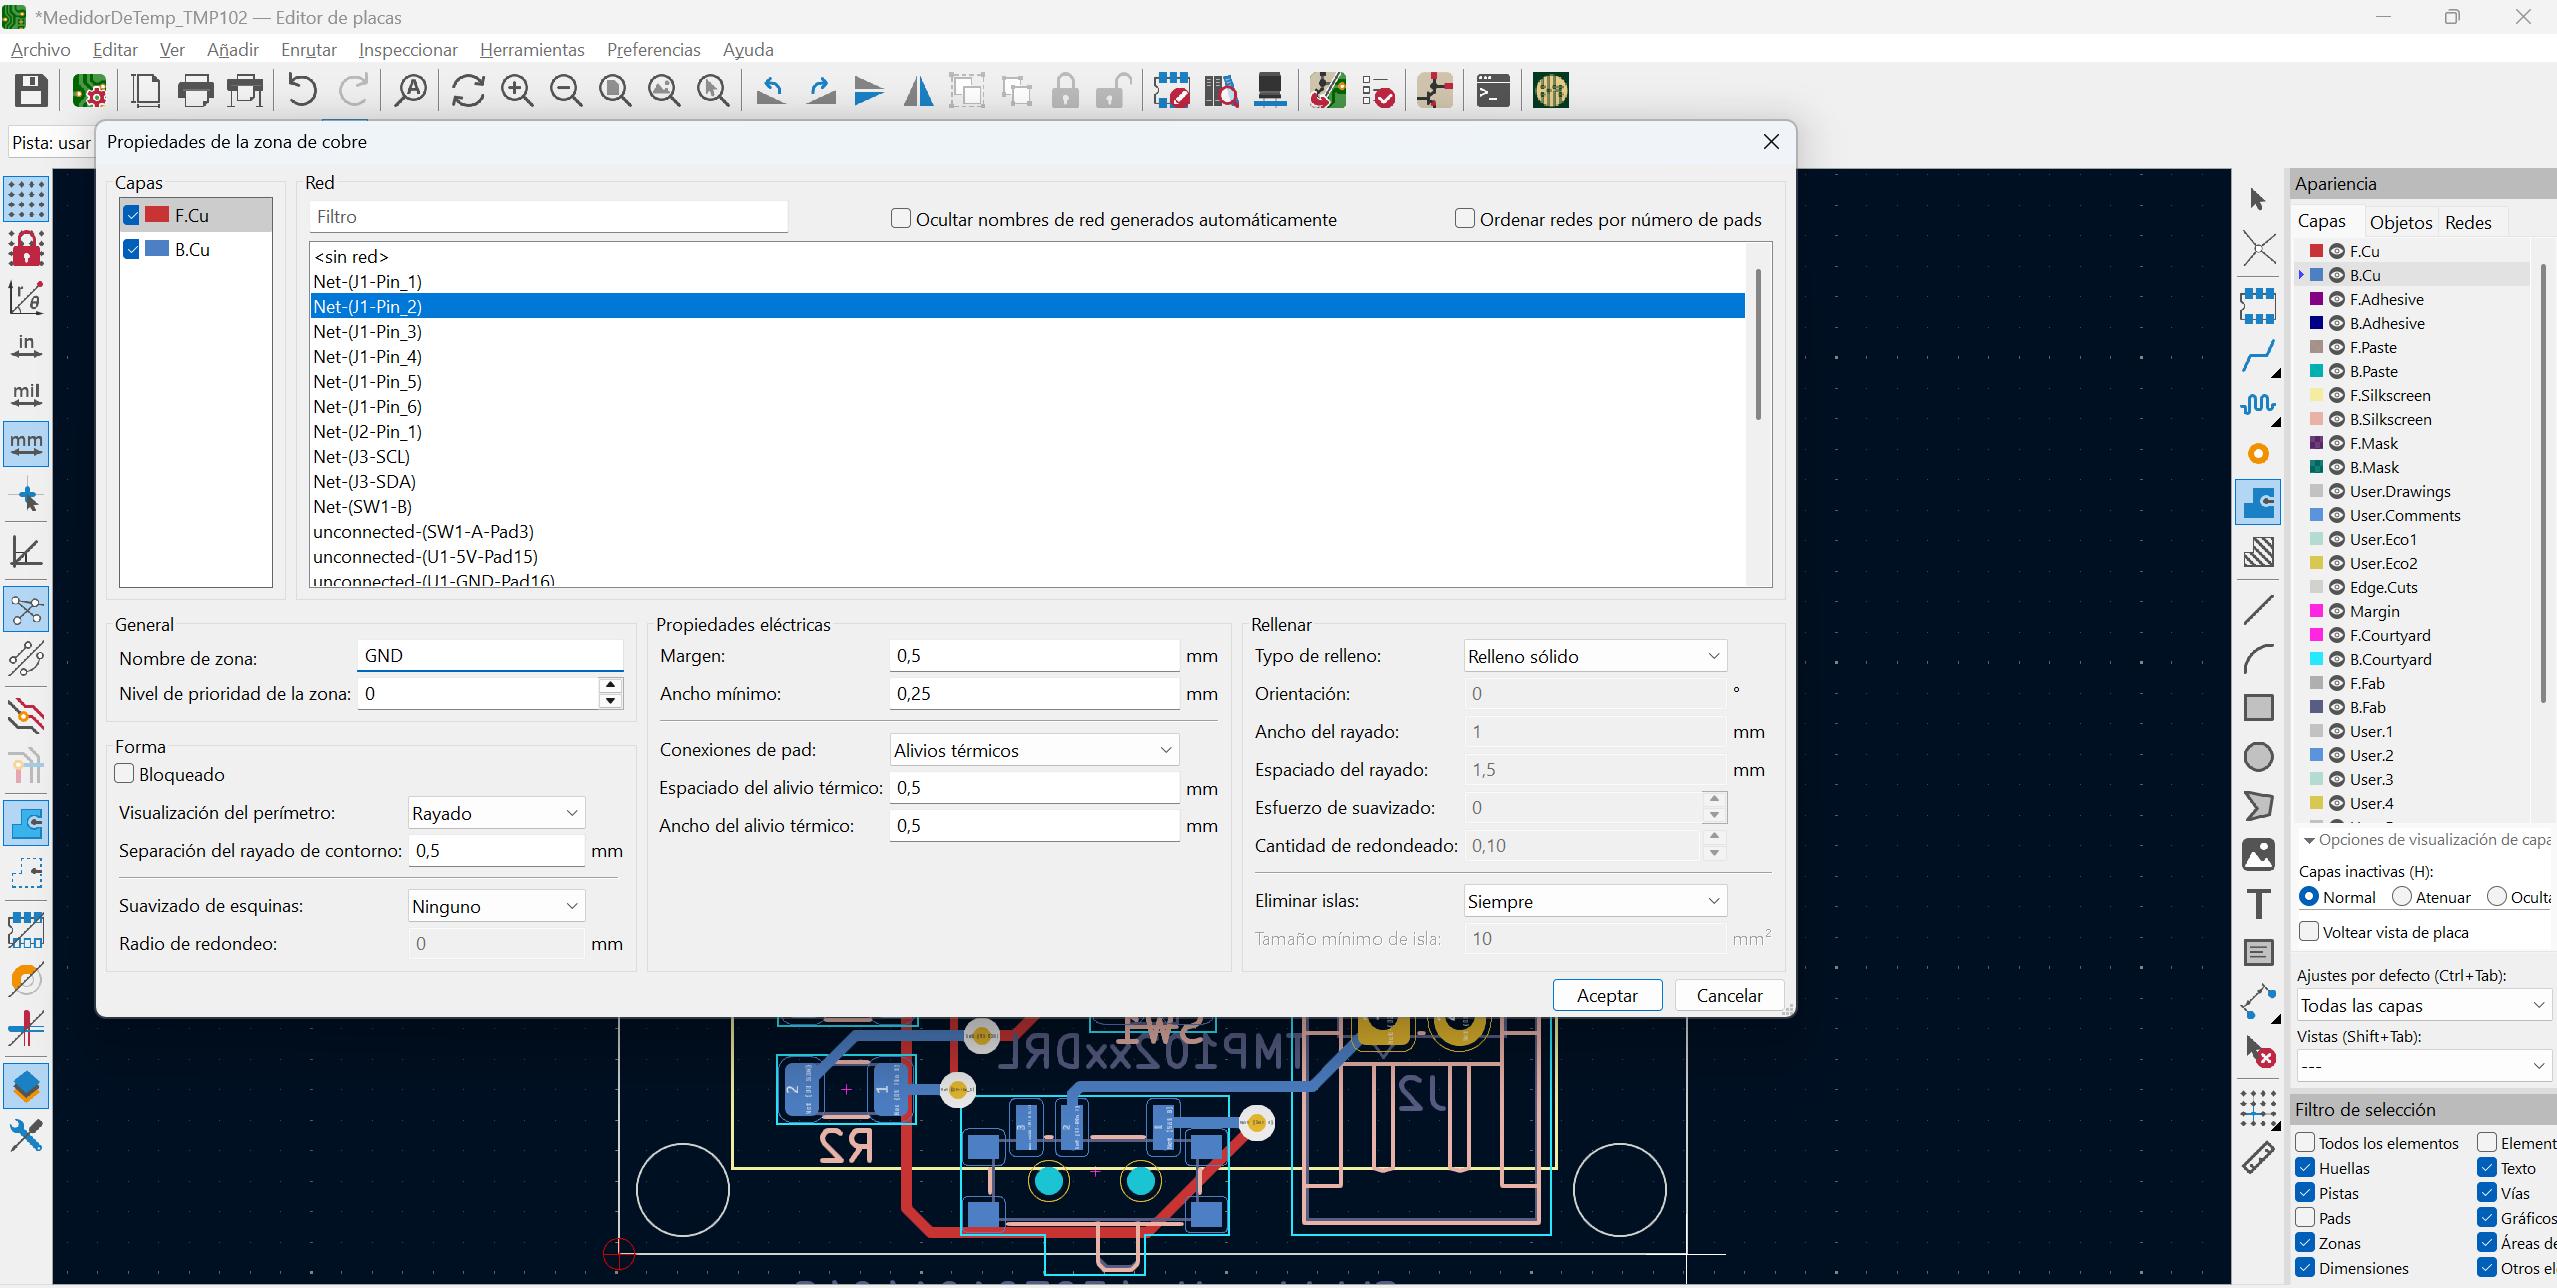Viewport: 2557px width, 1288px height.
Task: Click the B.Mask layer color swatch
Action: (2316, 467)
